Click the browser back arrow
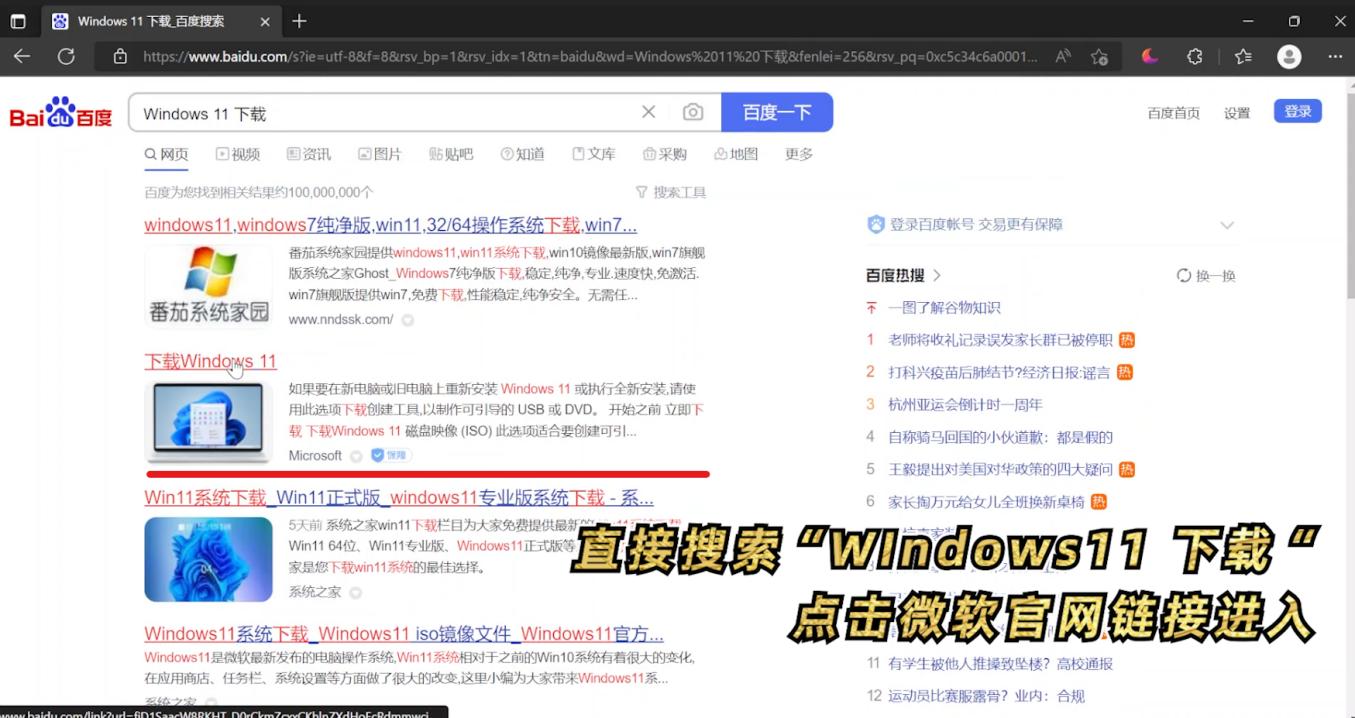Viewport: 1355px width, 718px height. click(x=22, y=56)
